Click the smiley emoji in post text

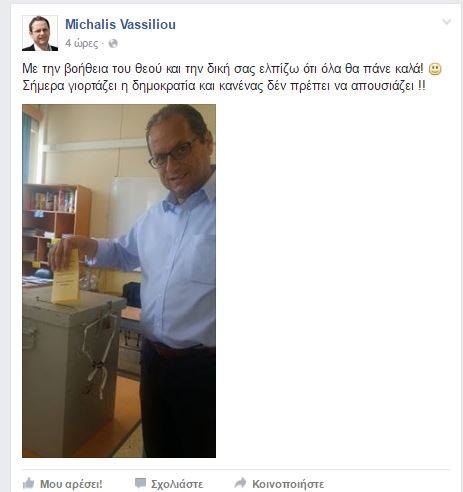pyautogui.click(x=435, y=69)
